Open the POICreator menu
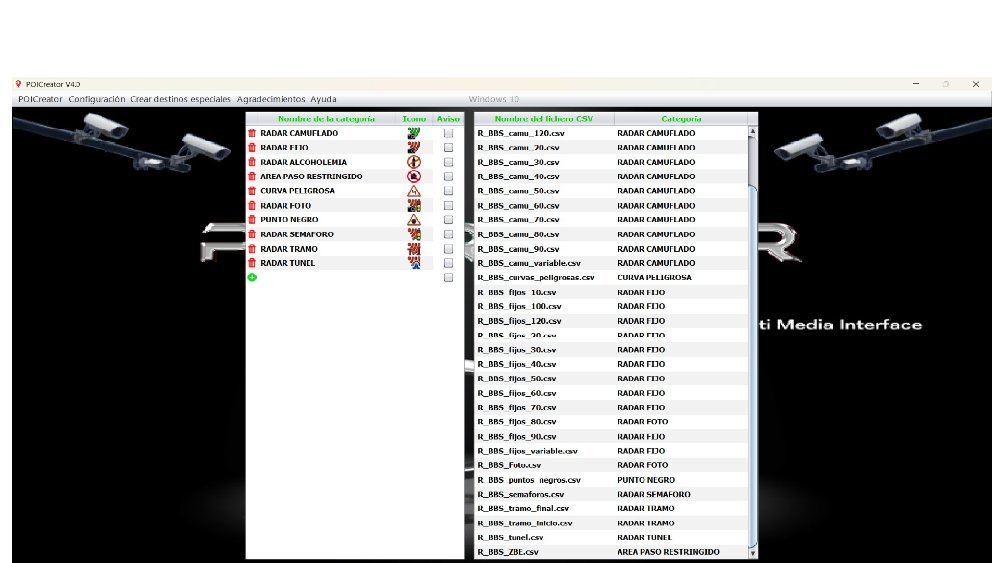This screenshot has width=1000, height=563. pos(40,99)
